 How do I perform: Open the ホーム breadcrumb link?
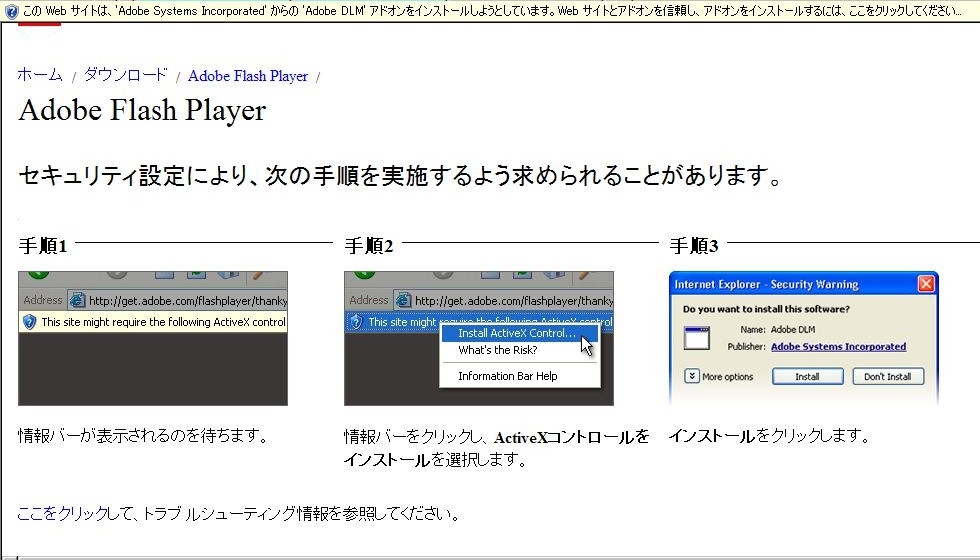[x=40, y=75]
